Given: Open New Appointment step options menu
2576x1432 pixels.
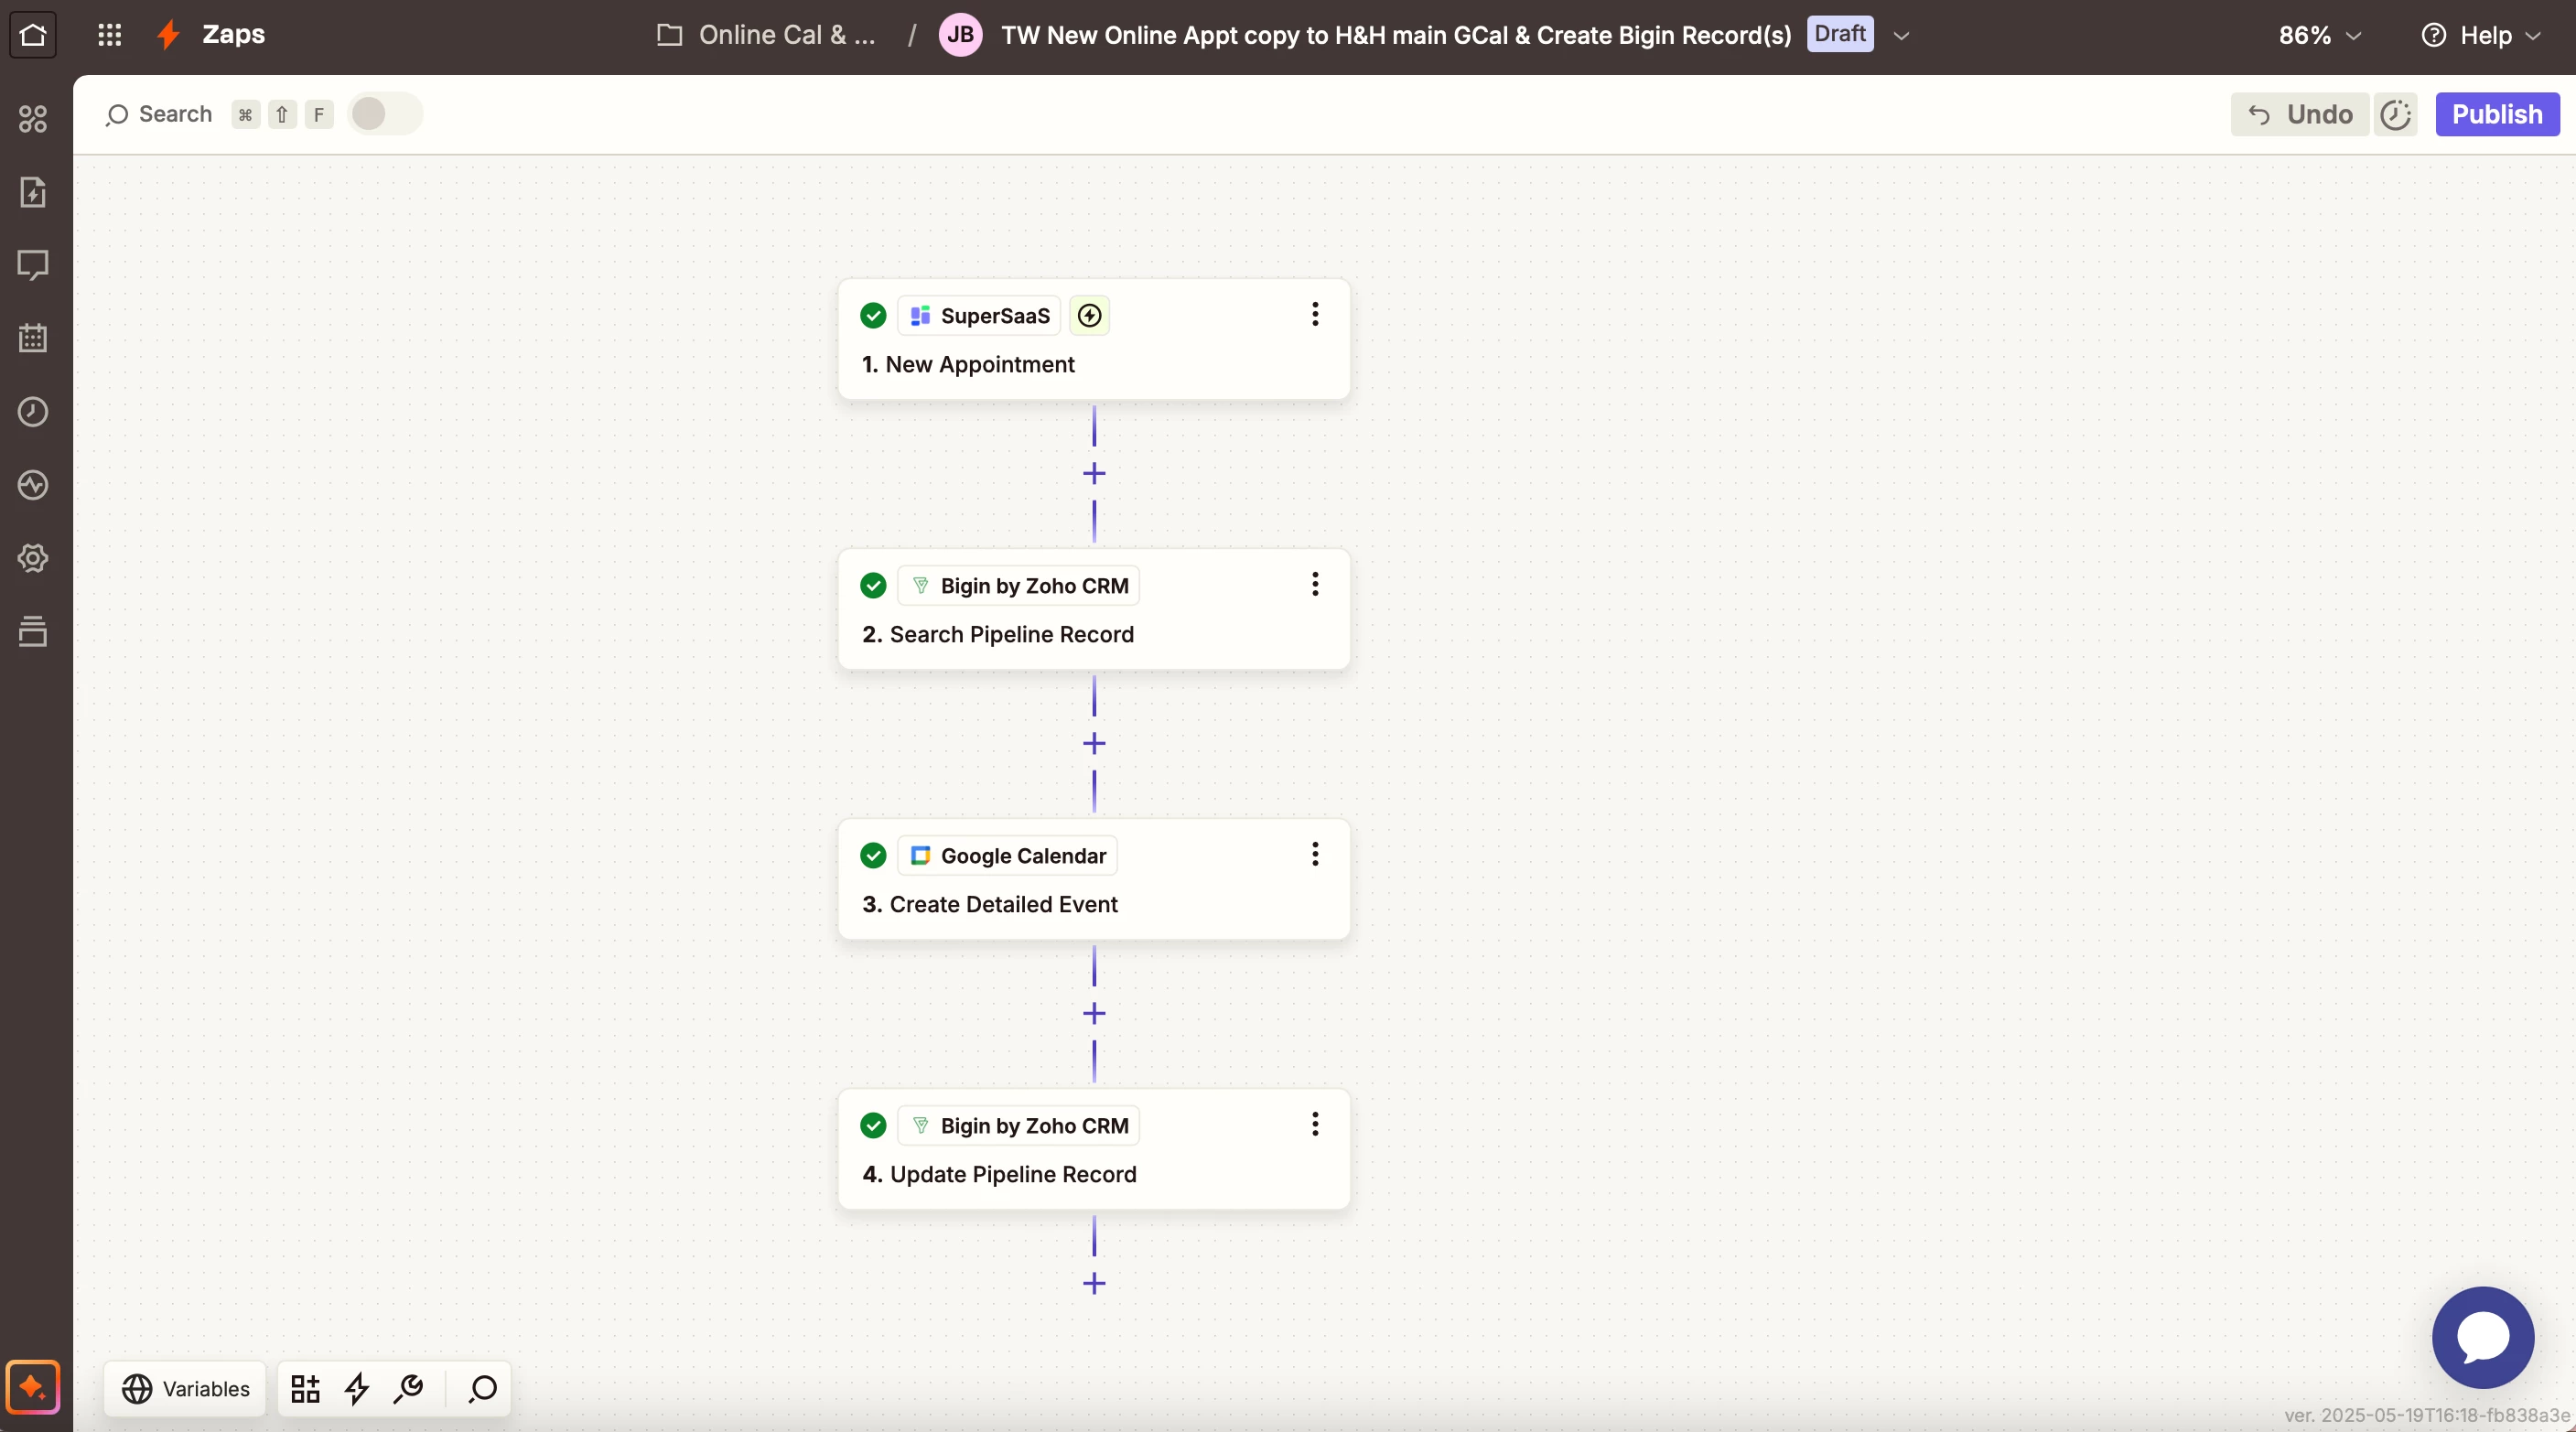Looking at the screenshot, I should coord(1315,314).
